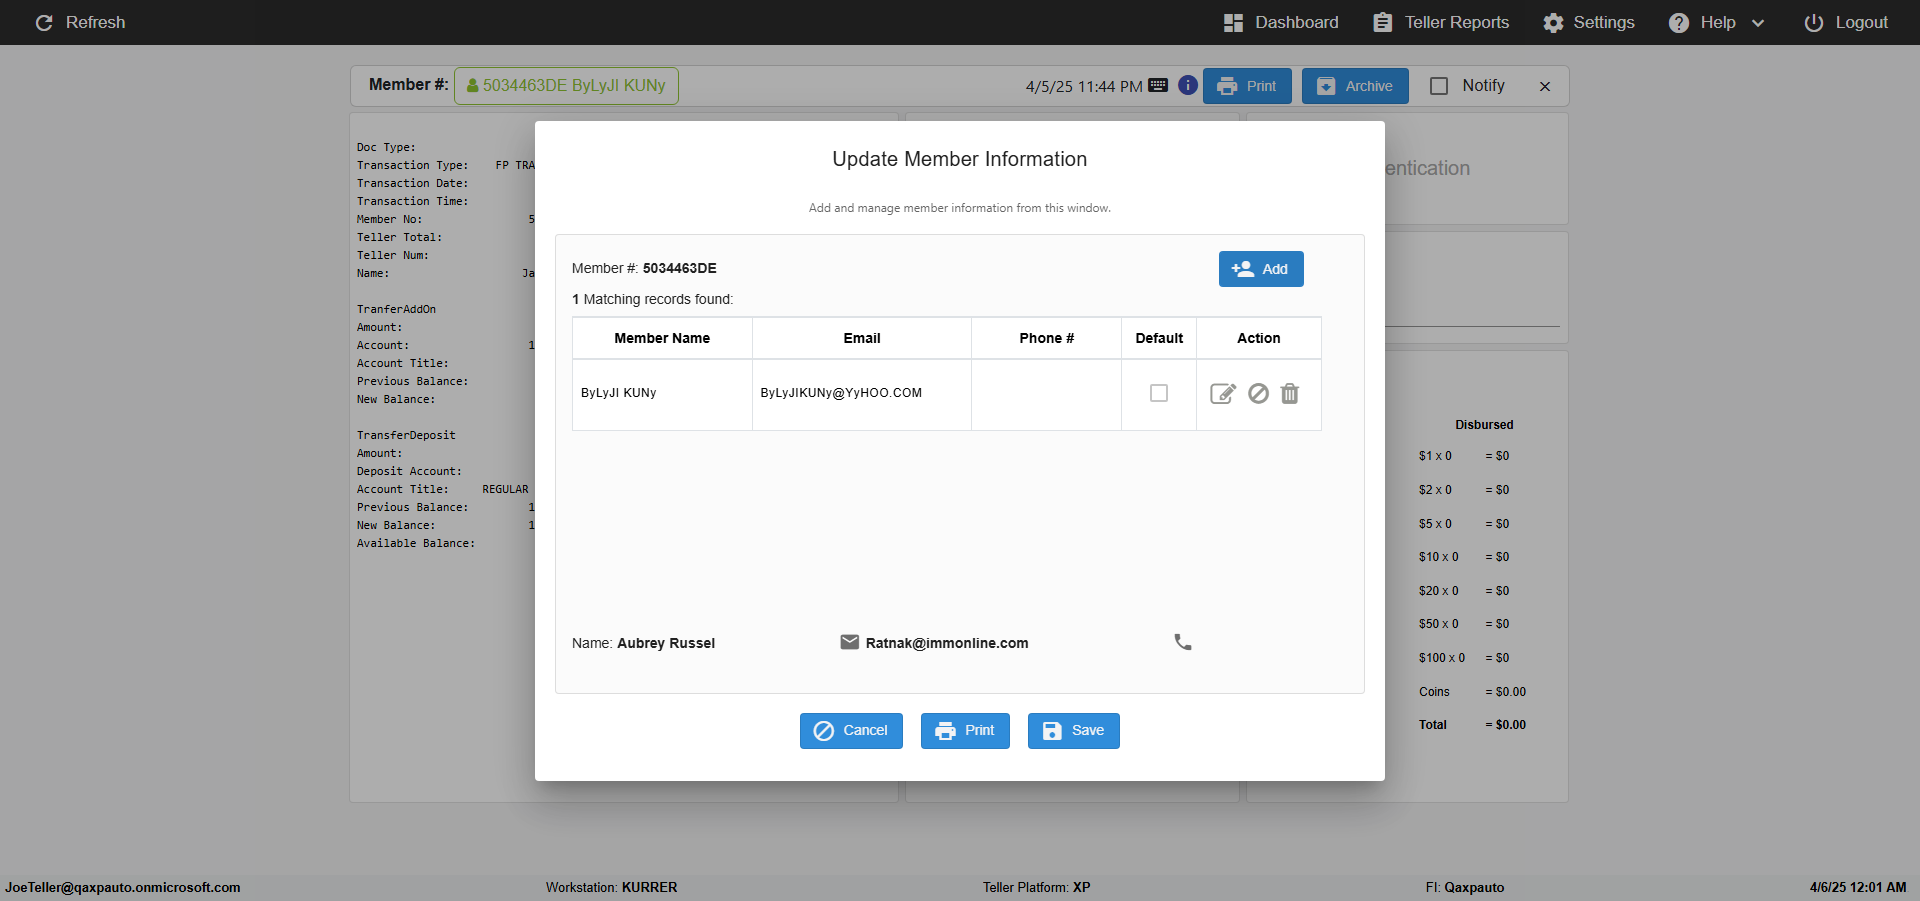Click the Add member button

(x=1261, y=269)
